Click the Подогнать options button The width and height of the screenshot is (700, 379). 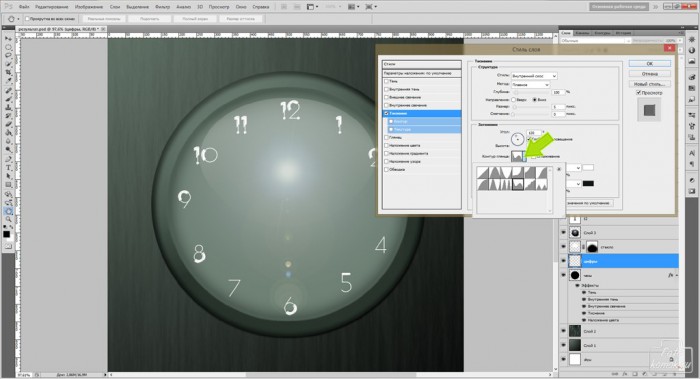click(x=150, y=19)
